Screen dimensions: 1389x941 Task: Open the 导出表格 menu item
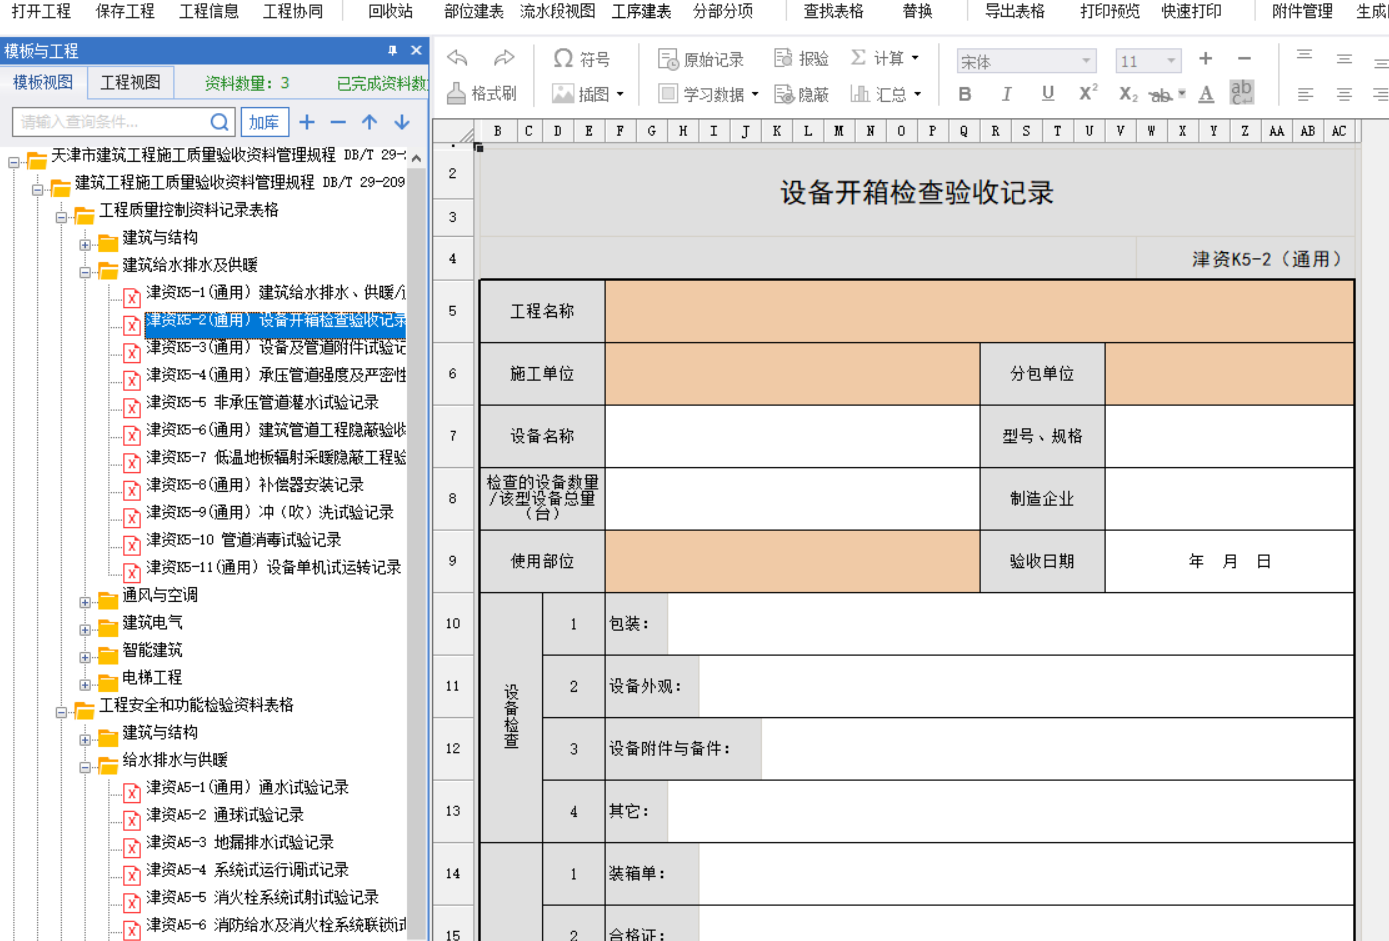point(1014,11)
